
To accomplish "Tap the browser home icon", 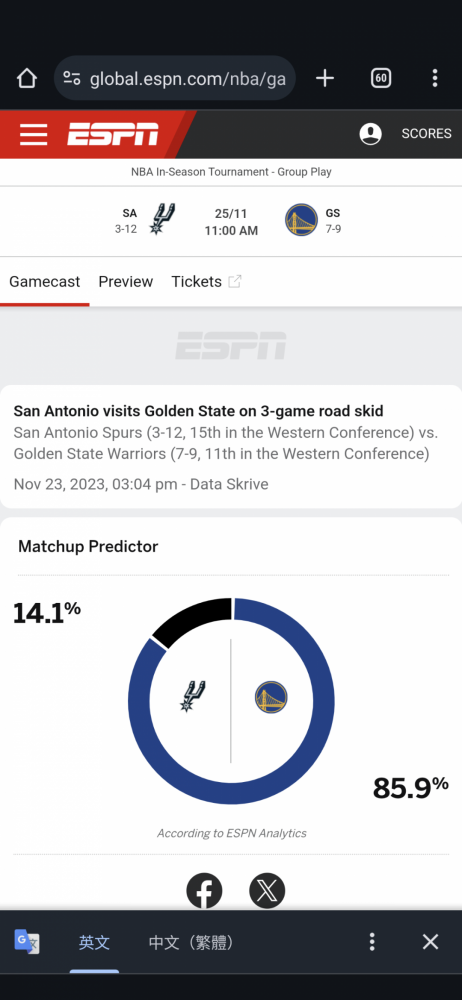I will coord(27,78).
